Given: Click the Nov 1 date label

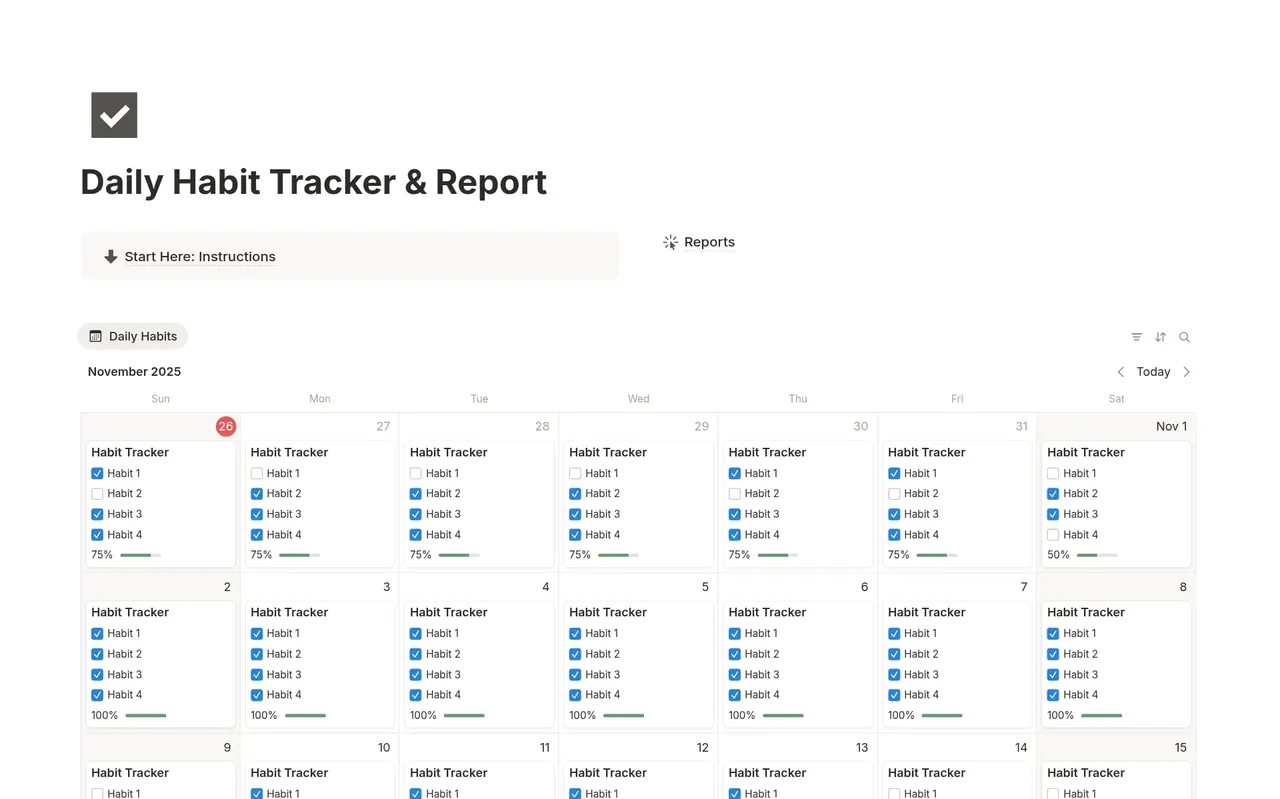Looking at the screenshot, I should [x=1171, y=427].
